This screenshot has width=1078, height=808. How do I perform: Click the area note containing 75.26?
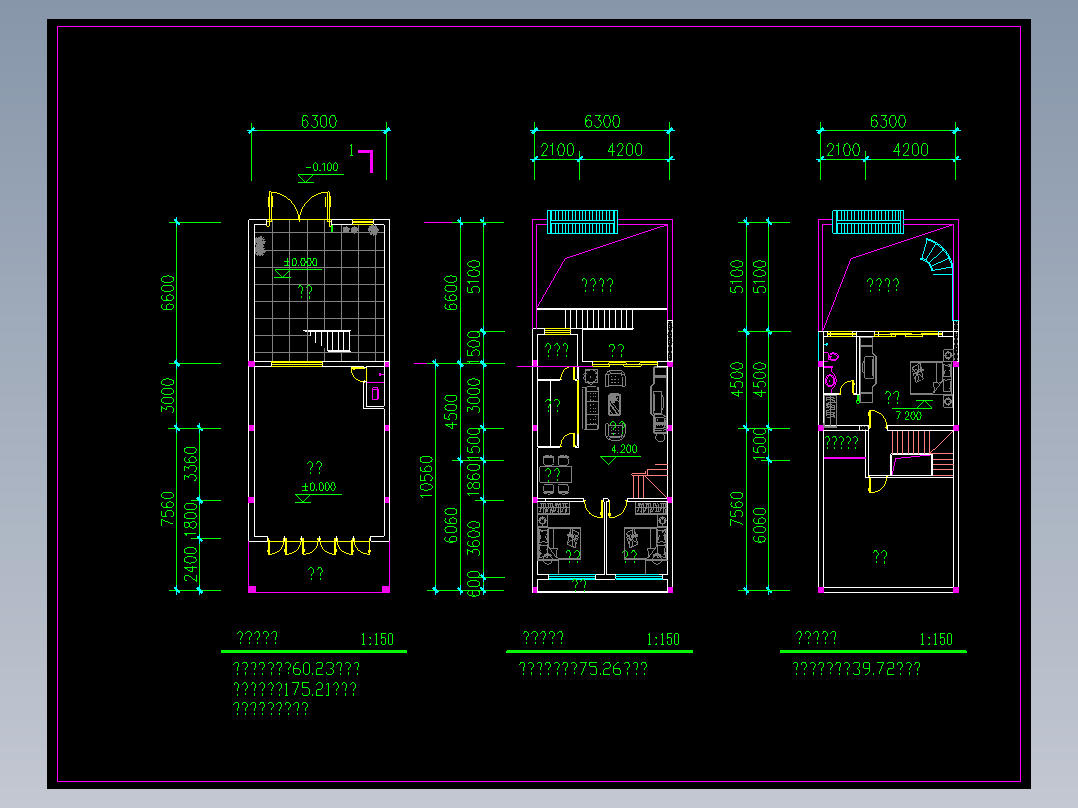pos(583,668)
